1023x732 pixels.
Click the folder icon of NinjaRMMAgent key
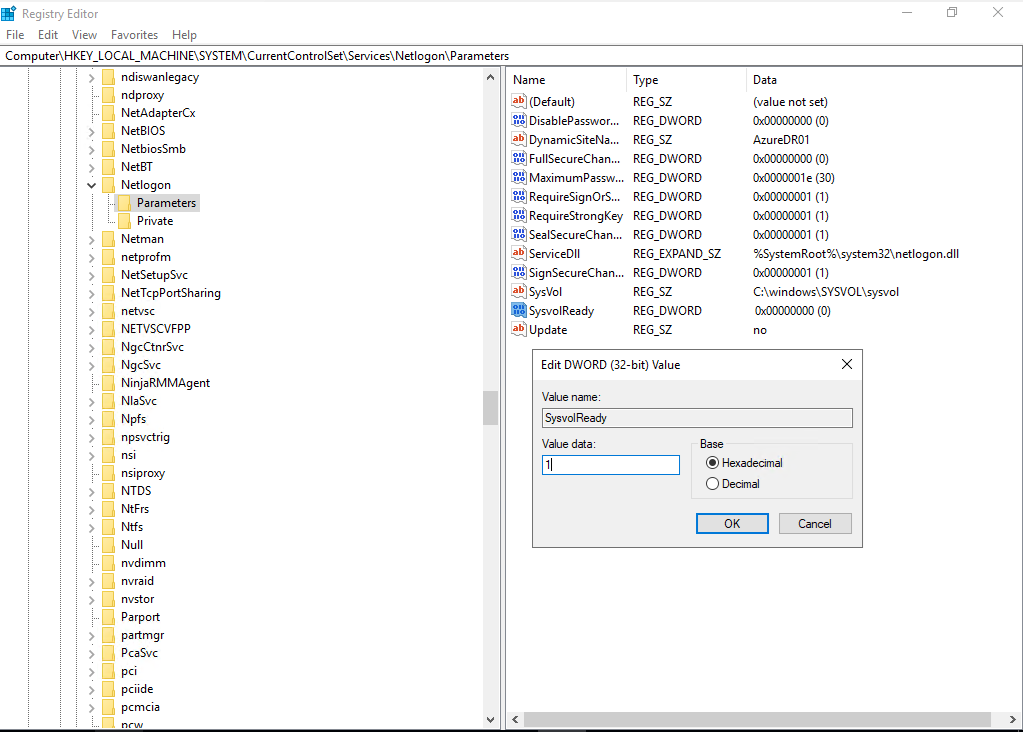[x=108, y=383]
